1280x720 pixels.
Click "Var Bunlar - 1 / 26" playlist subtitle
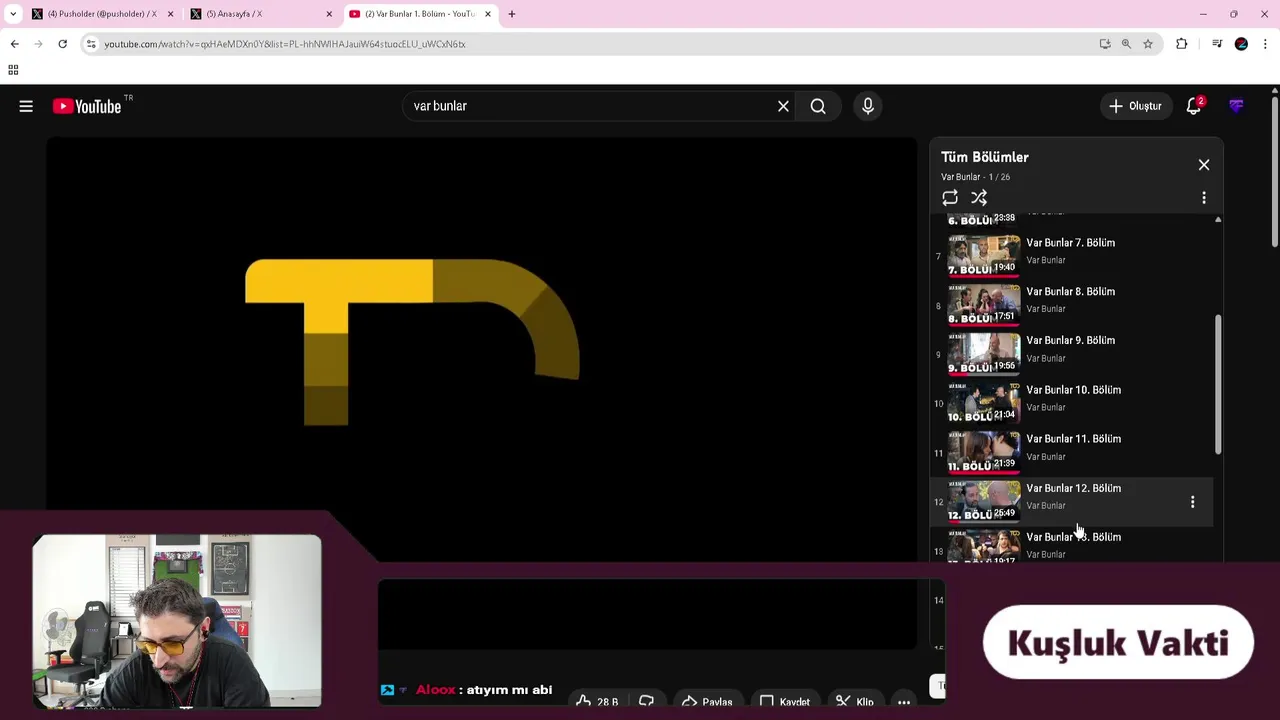click(x=975, y=177)
